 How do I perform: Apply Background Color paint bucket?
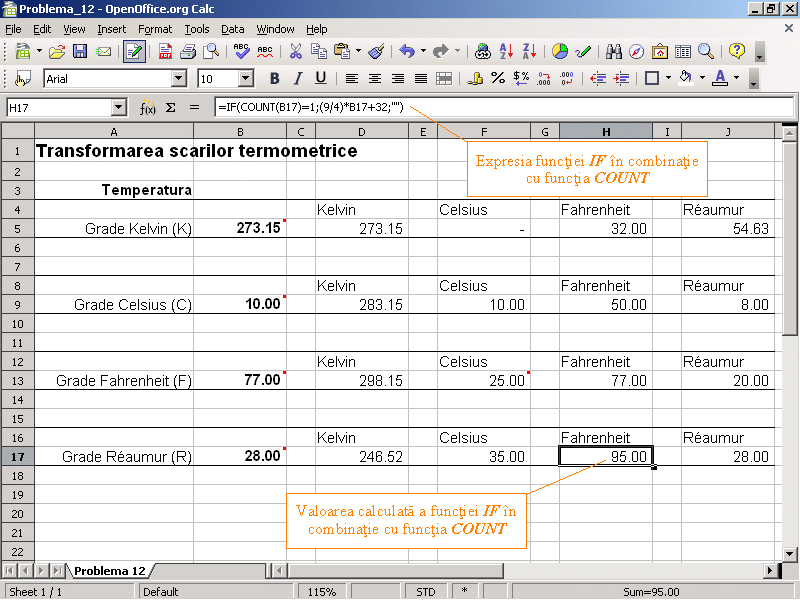[686, 79]
